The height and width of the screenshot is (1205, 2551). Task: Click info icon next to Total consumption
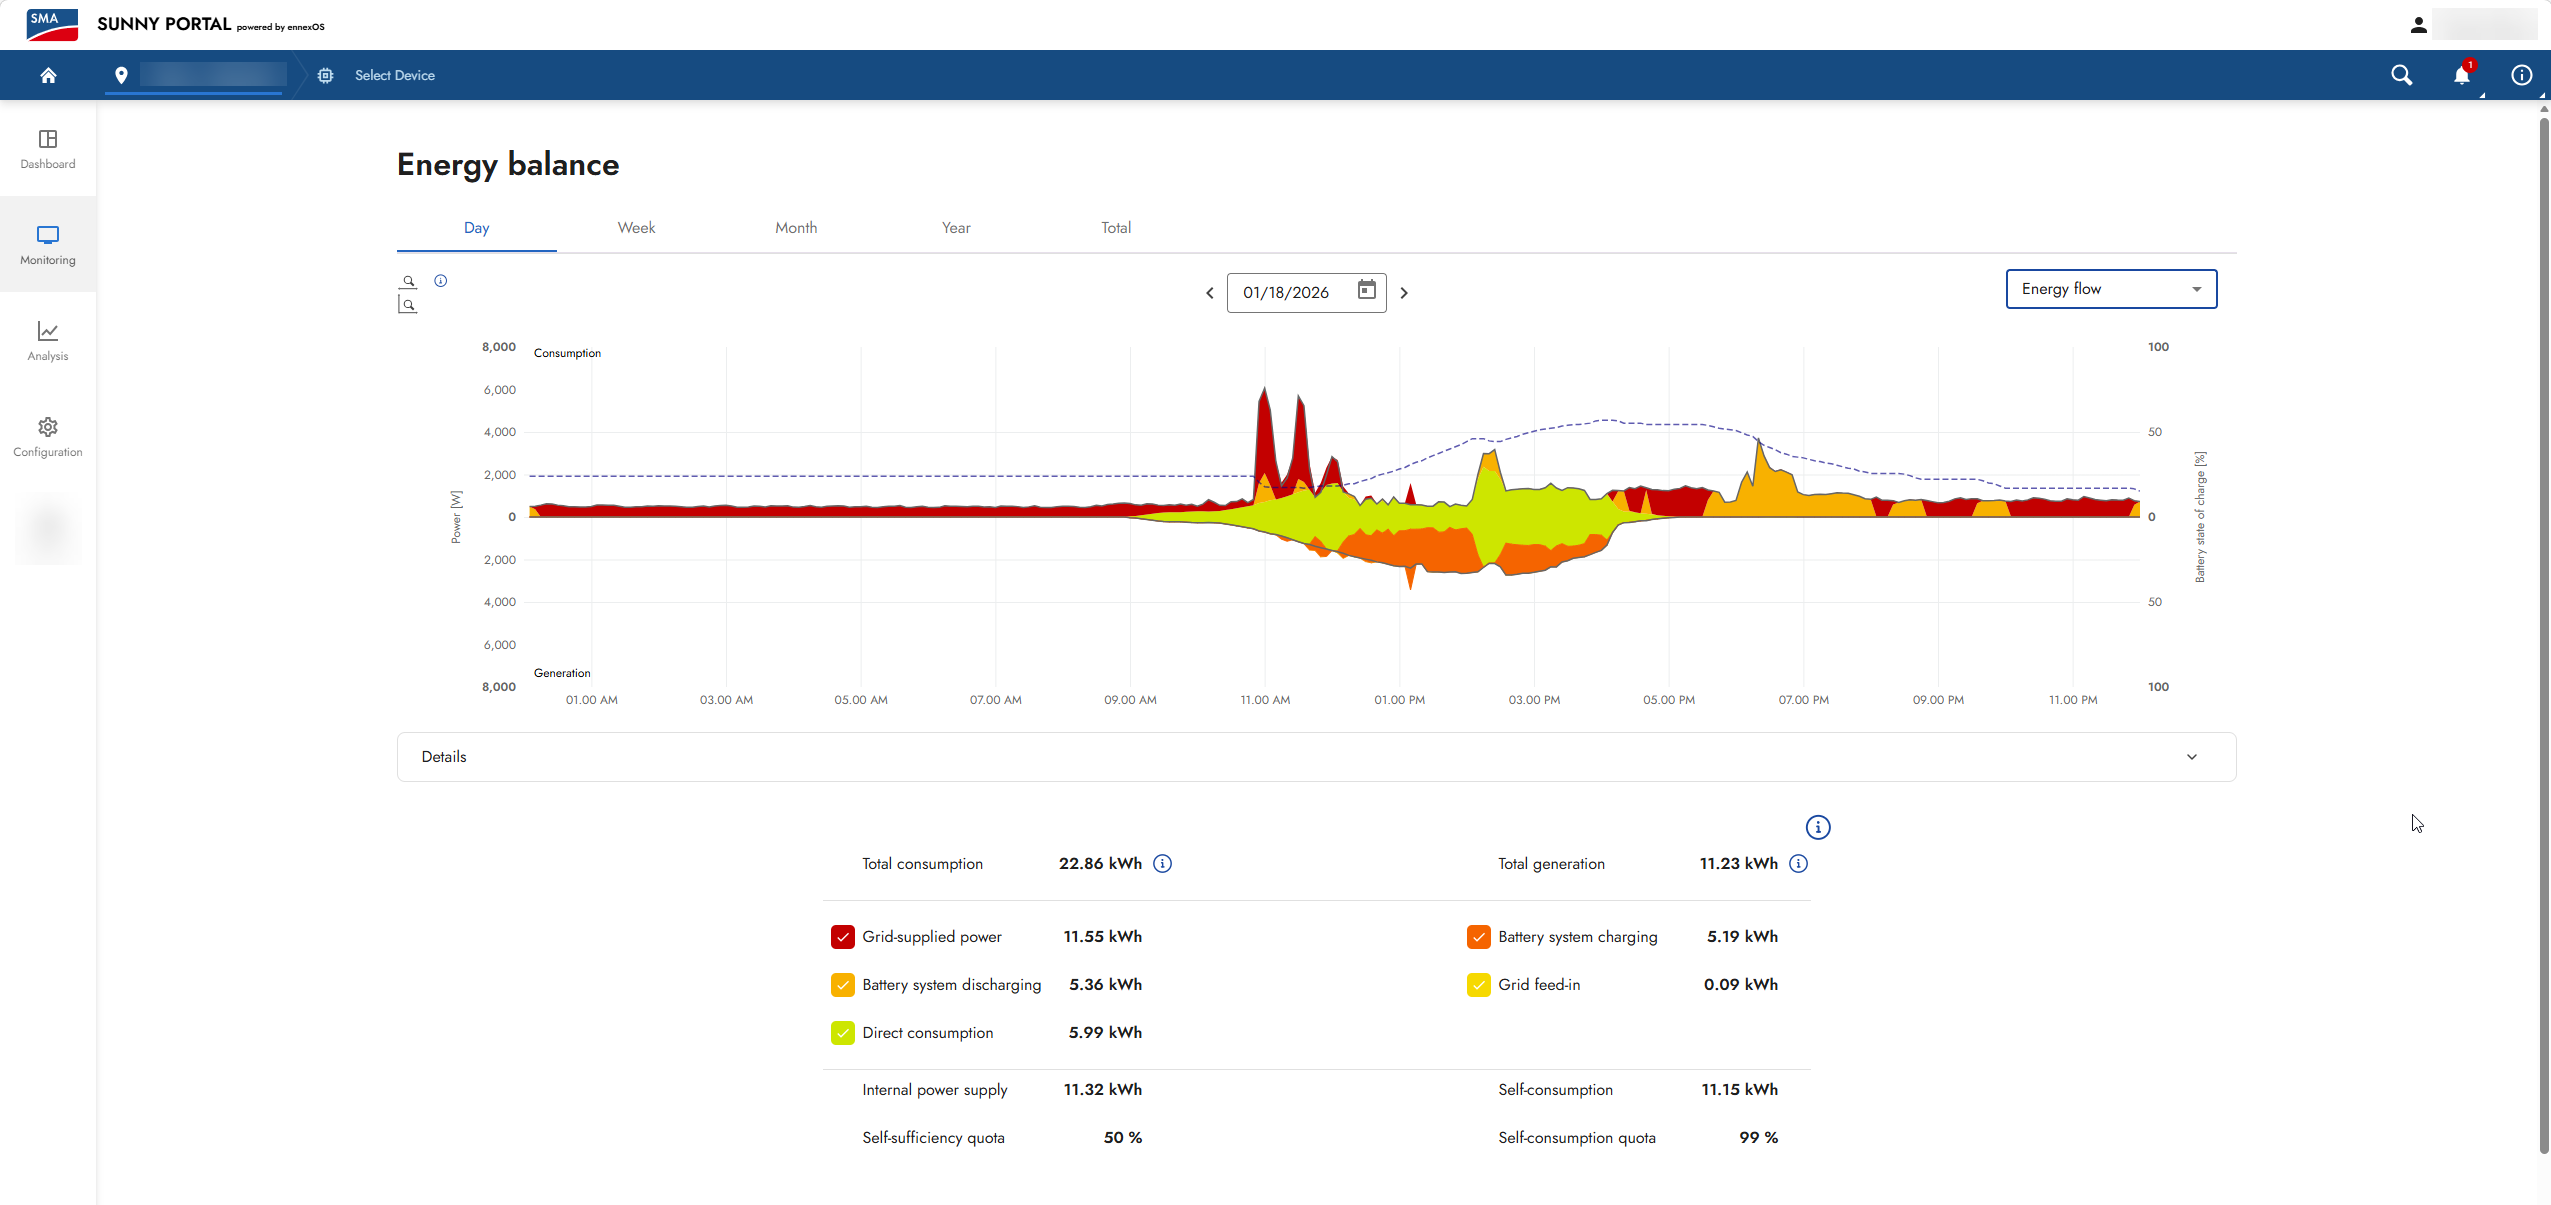pos(1162,863)
